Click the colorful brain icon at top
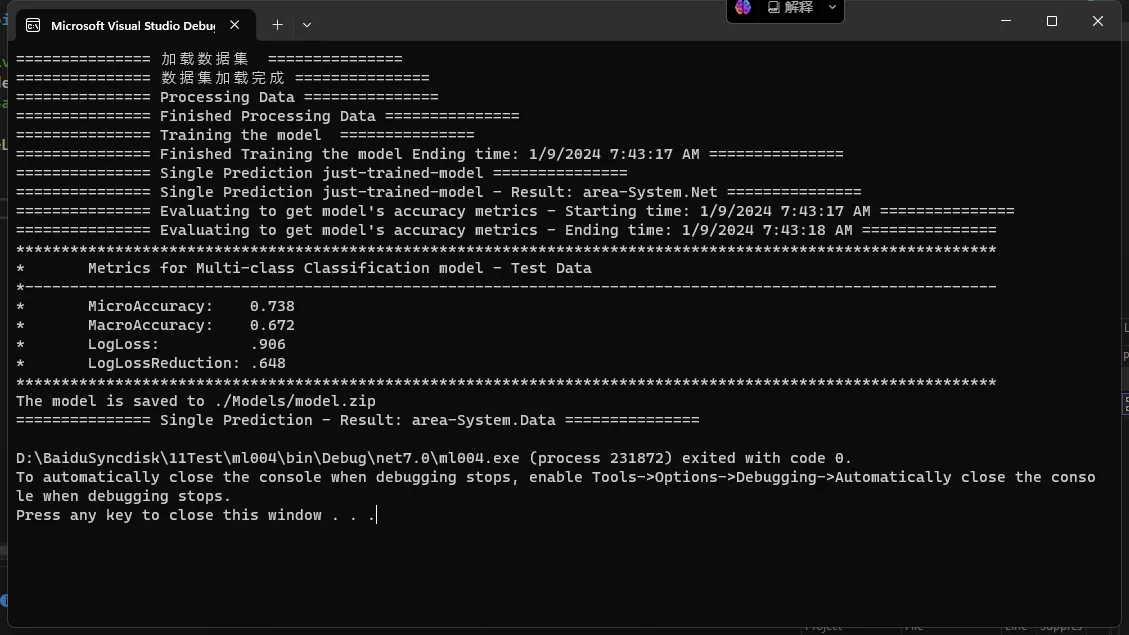 [x=743, y=8]
